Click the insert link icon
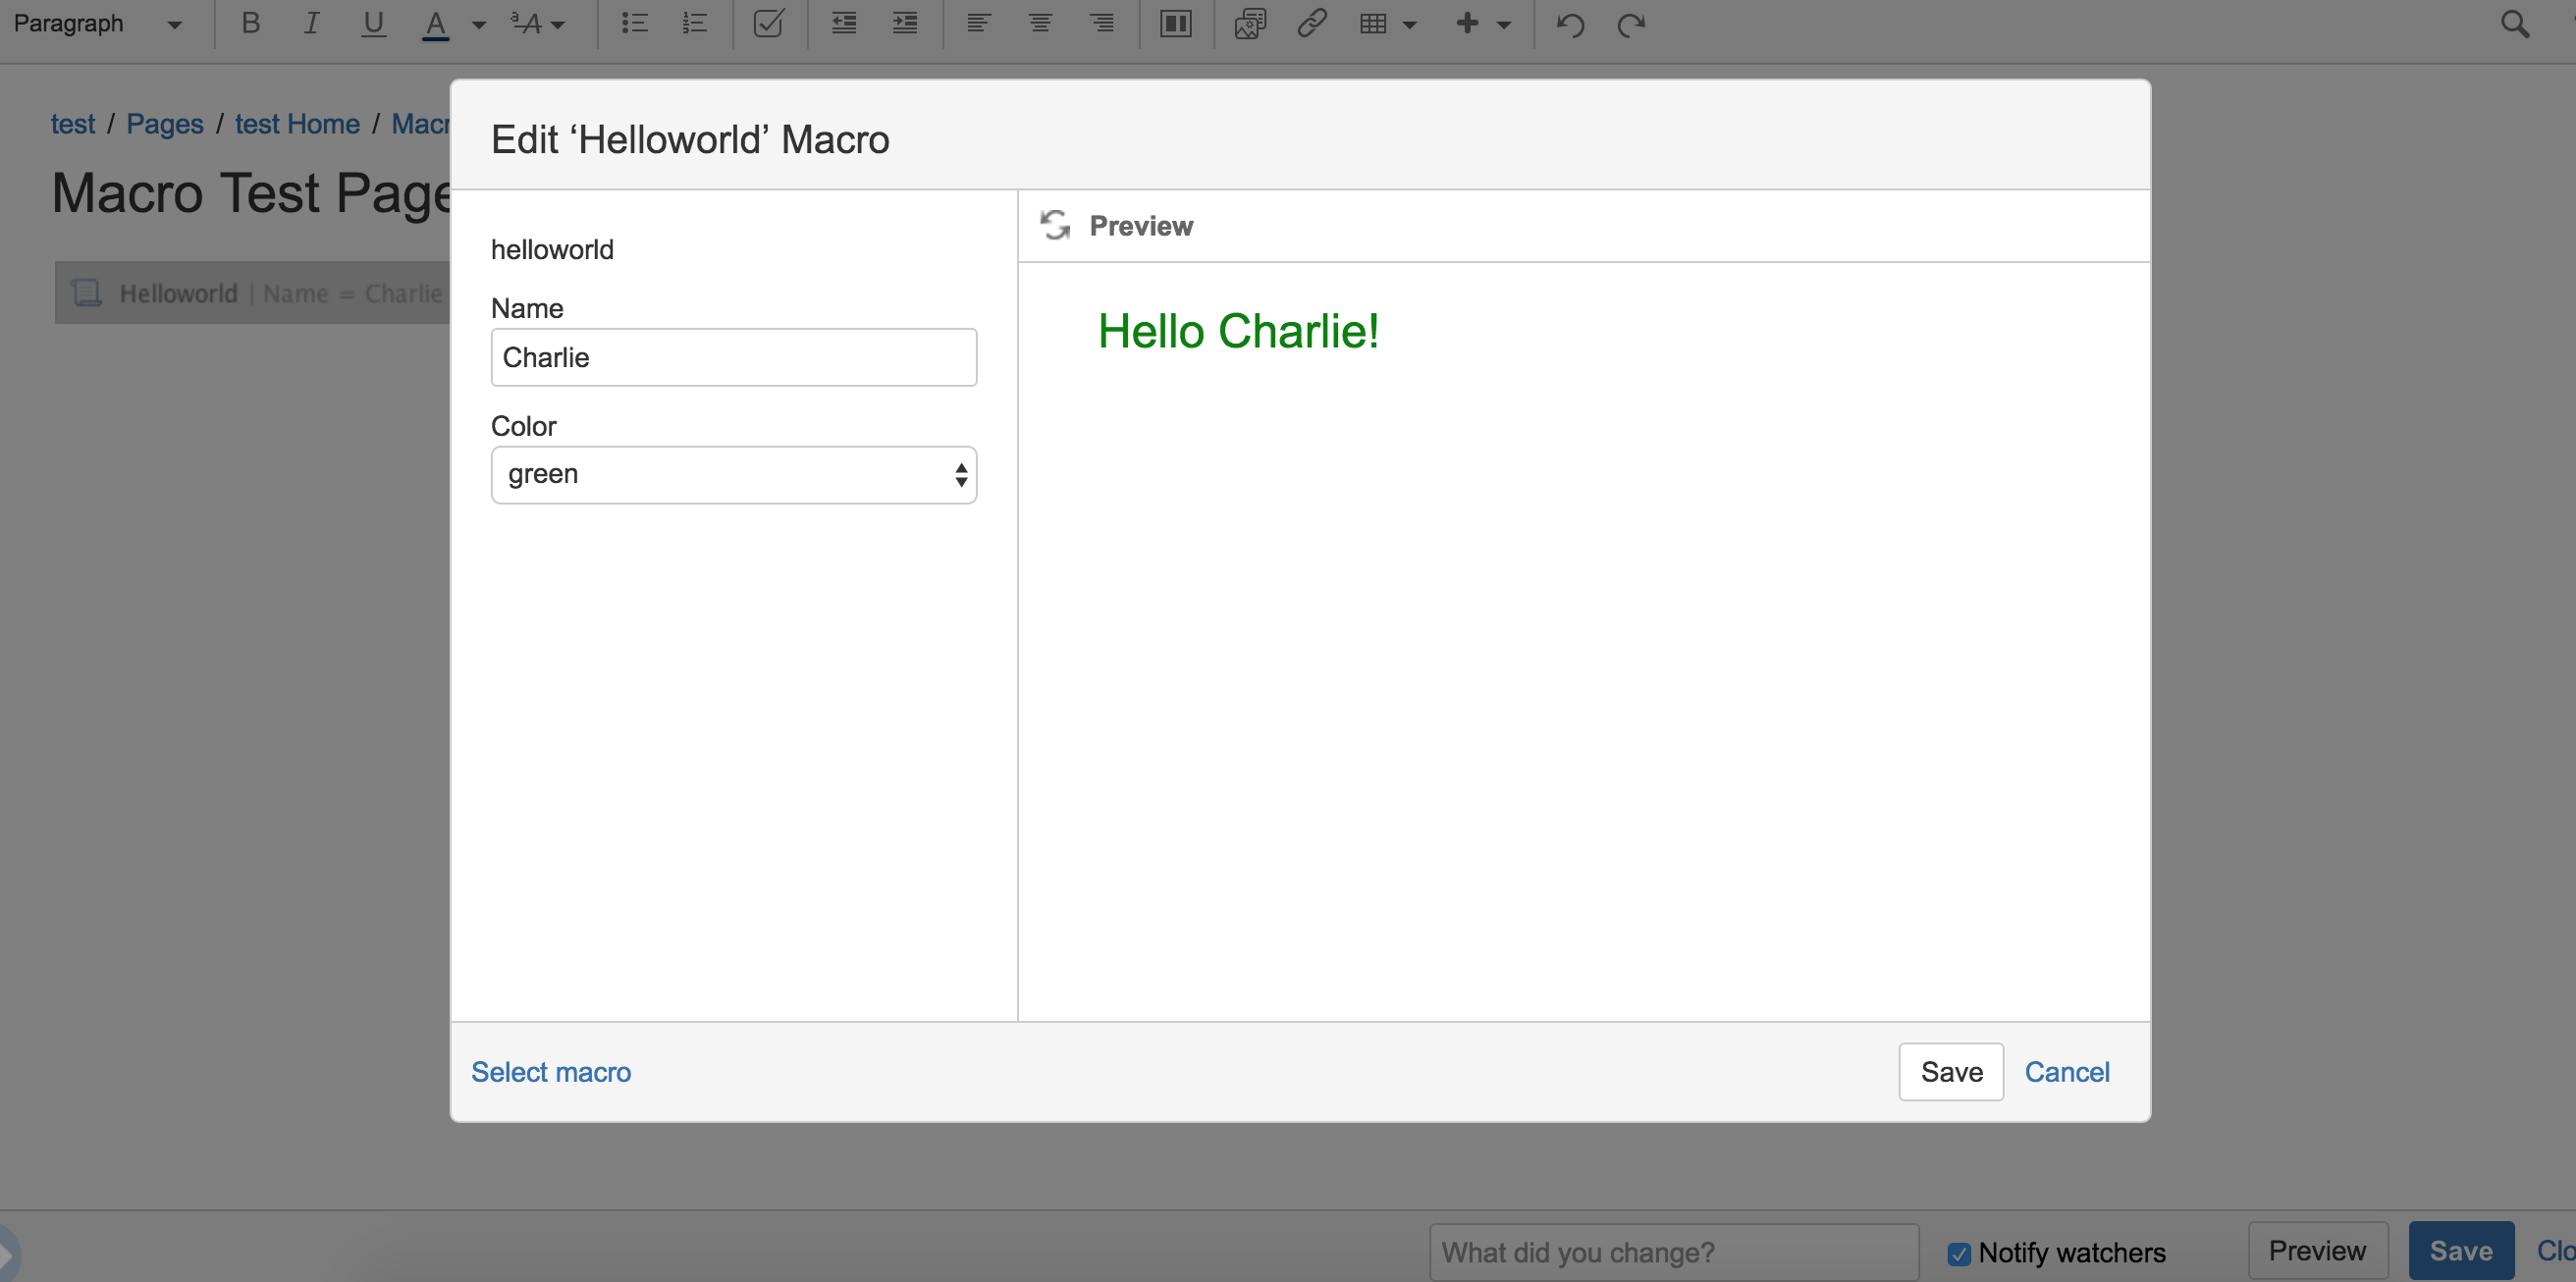Viewport: 2576px width, 1282px height. [1311, 23]
